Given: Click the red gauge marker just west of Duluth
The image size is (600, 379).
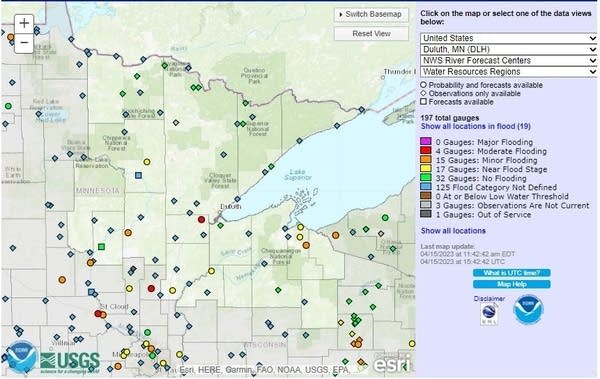Looking at the screenshot, I should click(x=201, y=219).
